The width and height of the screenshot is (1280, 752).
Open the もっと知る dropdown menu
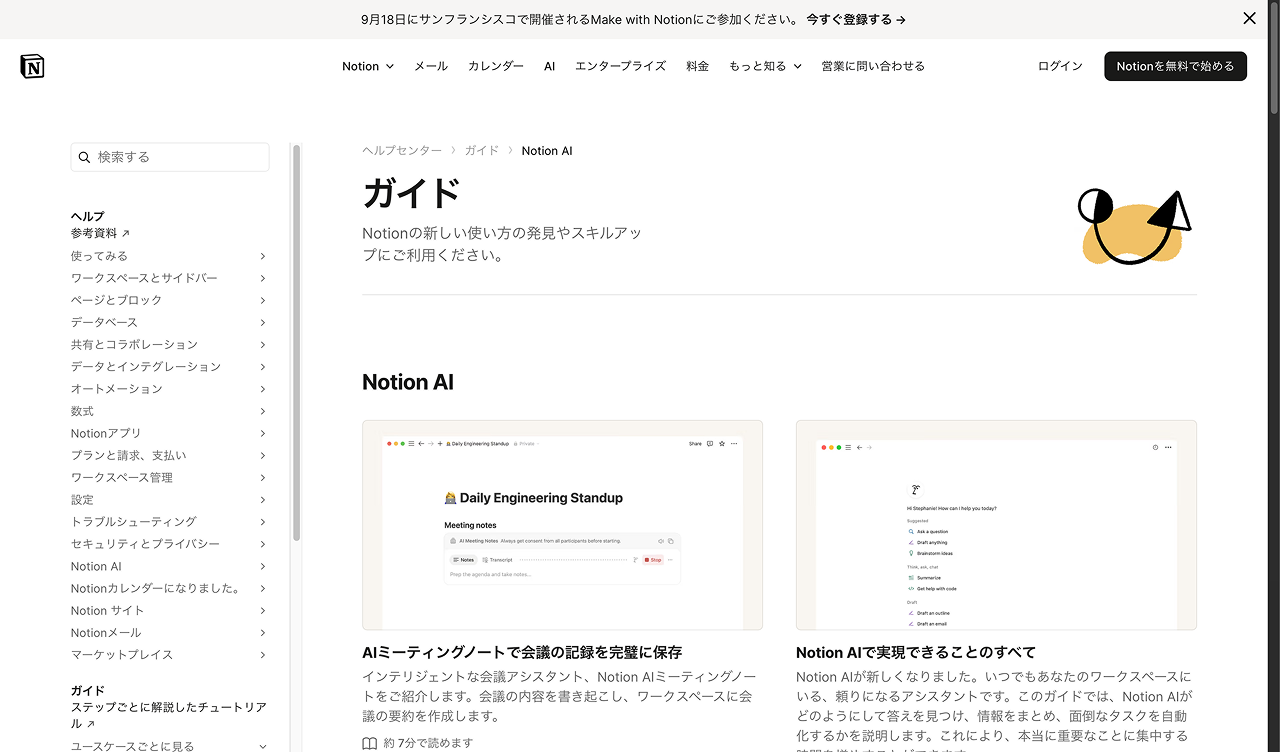click(765, 66)
